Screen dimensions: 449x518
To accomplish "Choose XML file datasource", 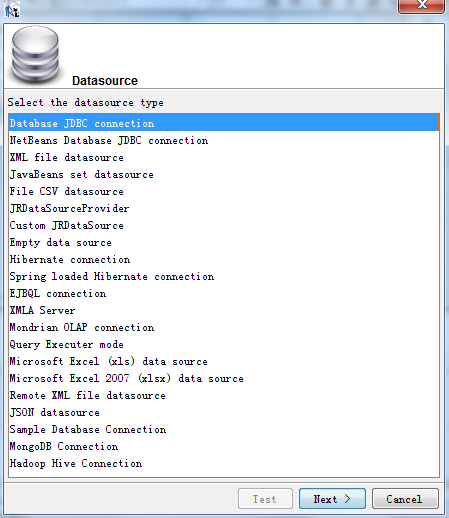I will [x=224, y=157].
